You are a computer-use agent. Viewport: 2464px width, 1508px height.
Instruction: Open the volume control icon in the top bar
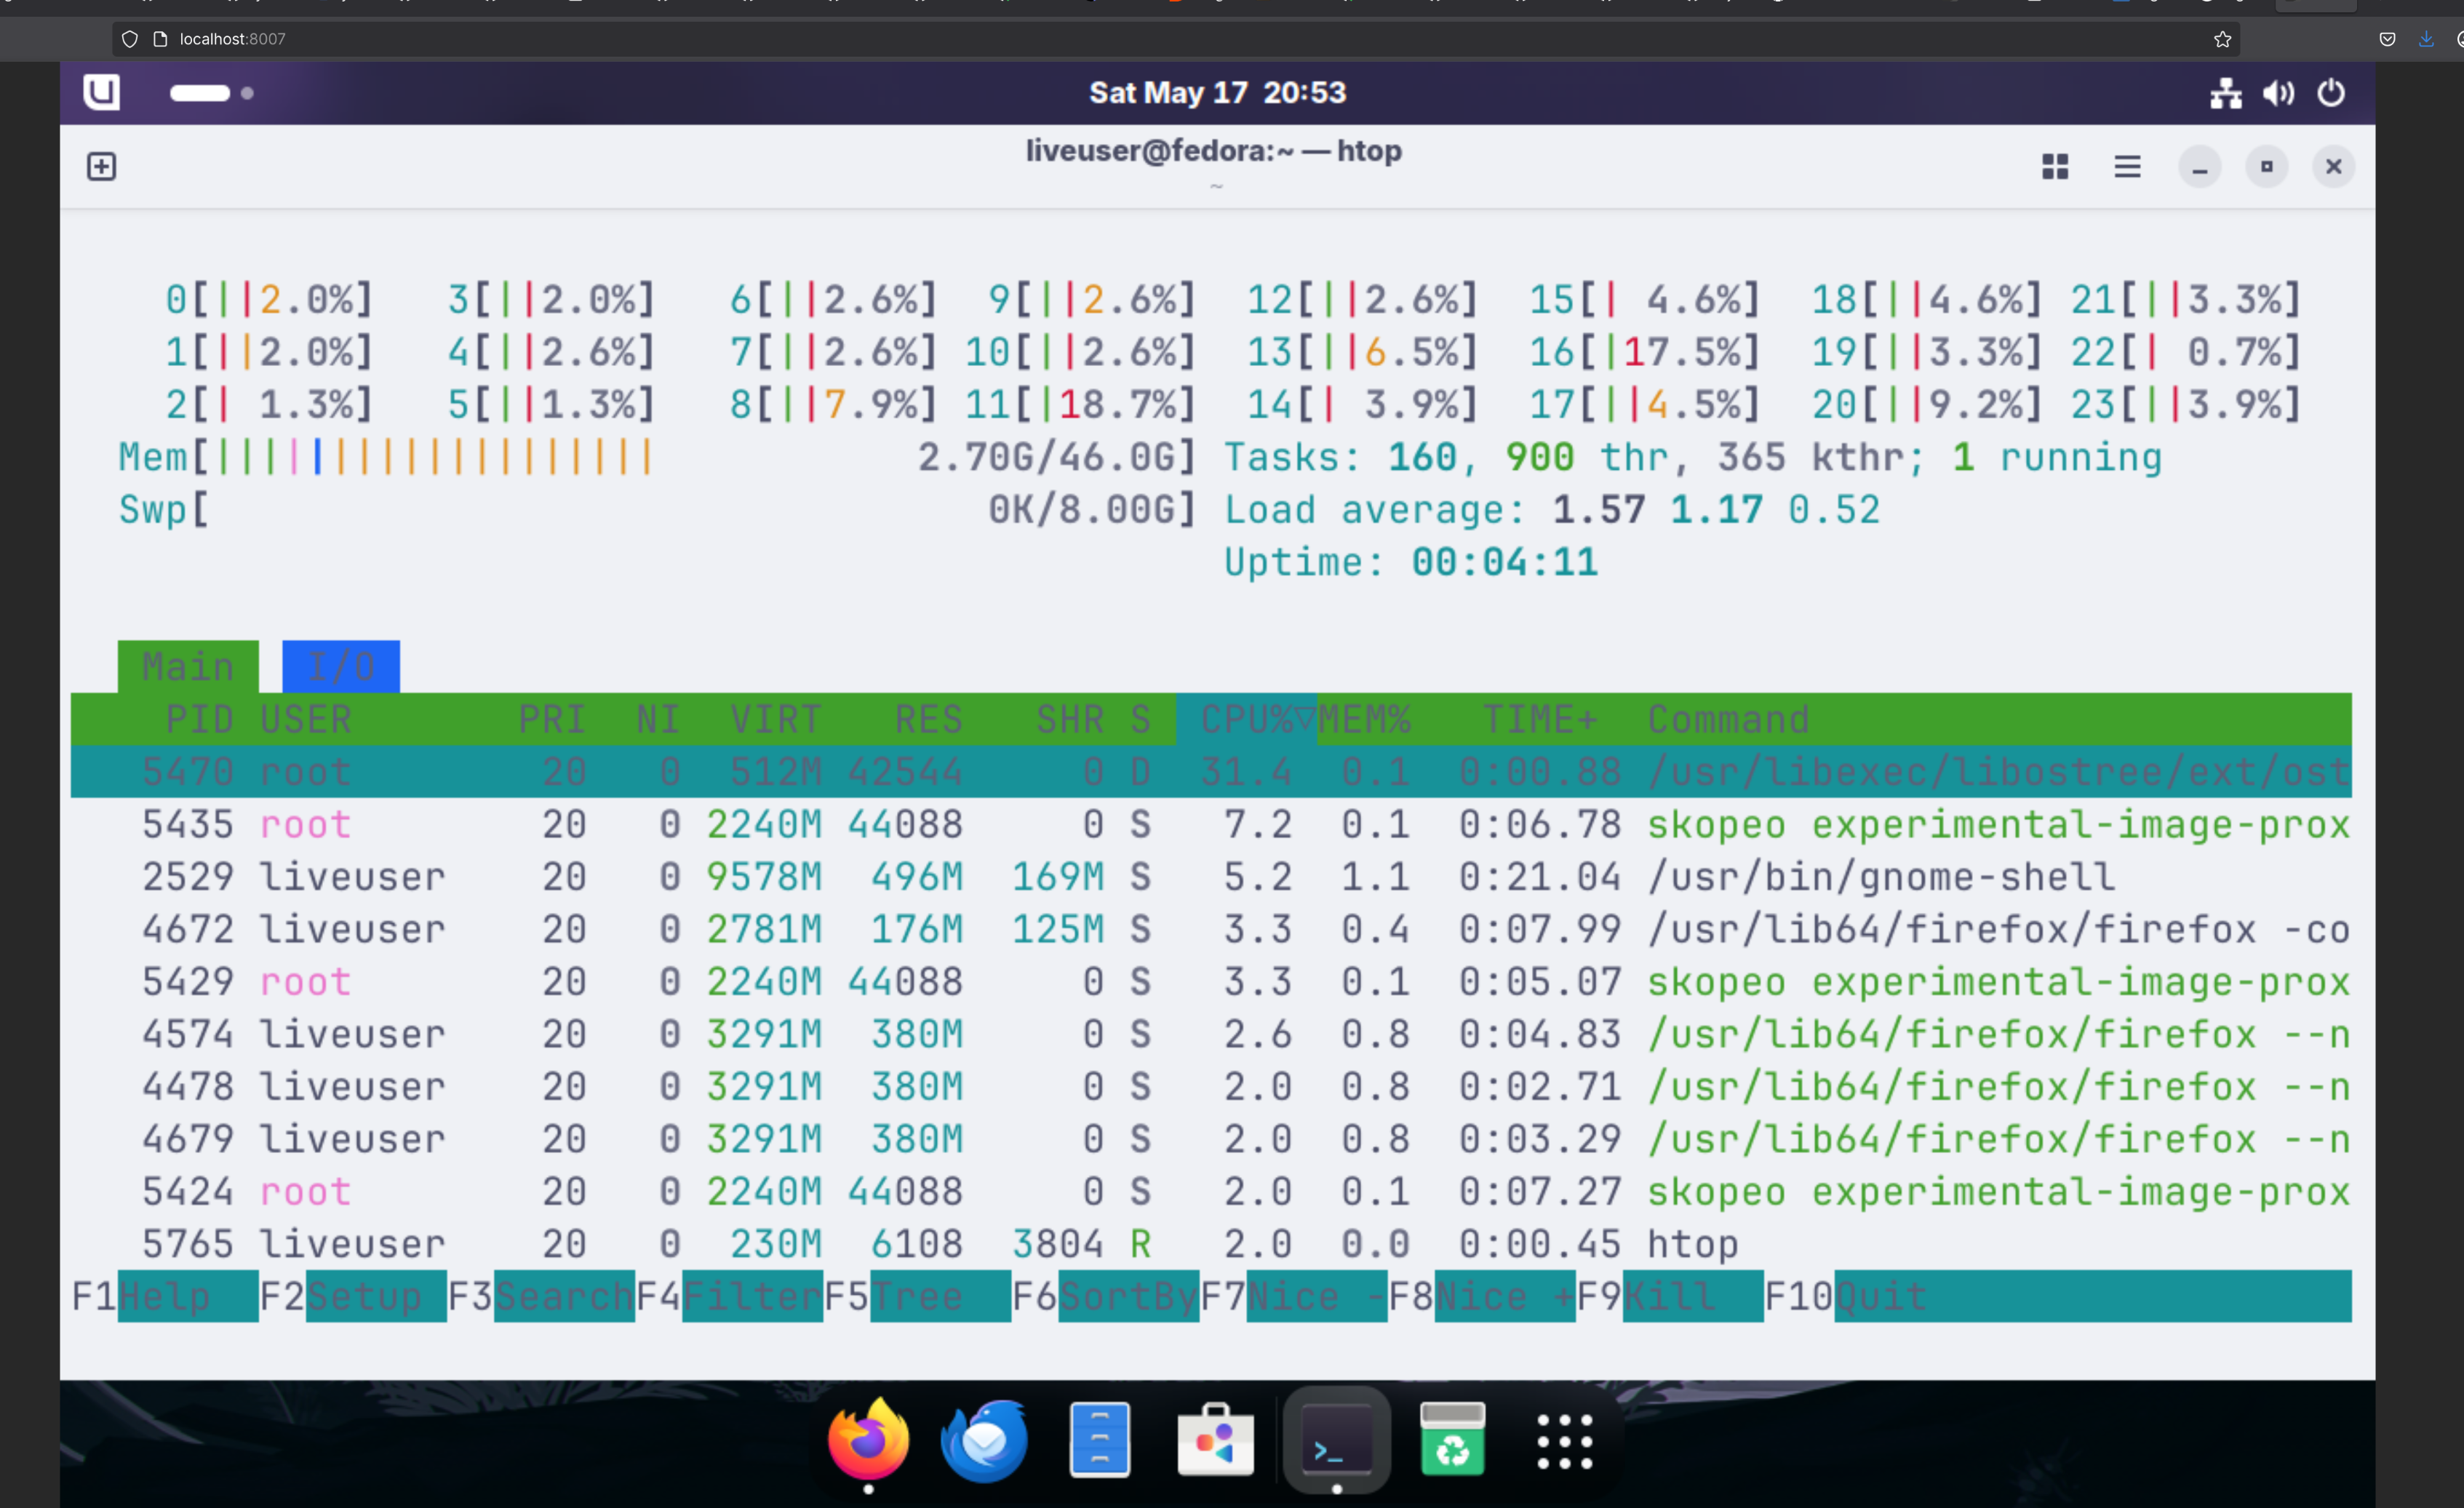2279,93
